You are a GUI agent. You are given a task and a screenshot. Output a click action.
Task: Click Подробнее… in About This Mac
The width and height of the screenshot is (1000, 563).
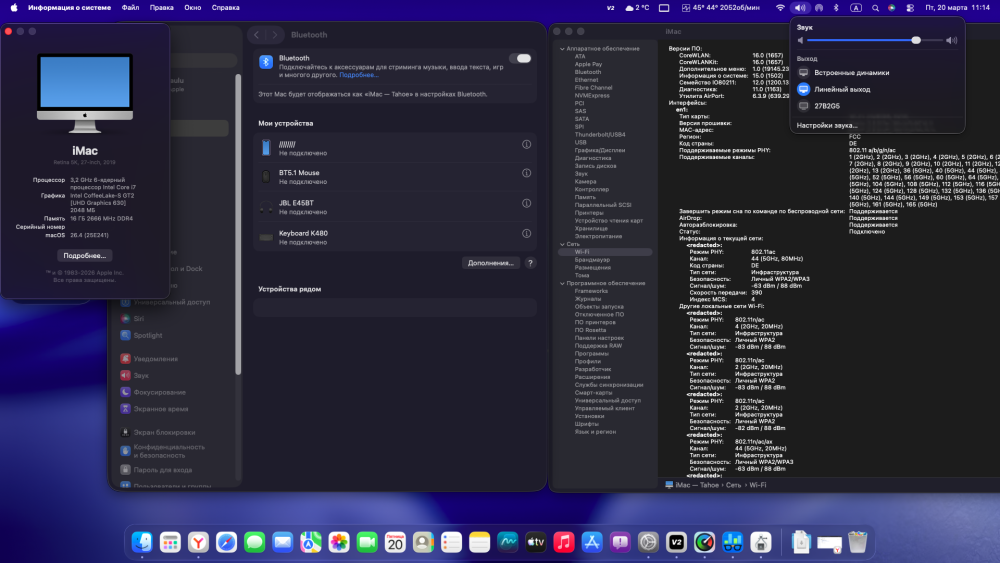(85, 255)
